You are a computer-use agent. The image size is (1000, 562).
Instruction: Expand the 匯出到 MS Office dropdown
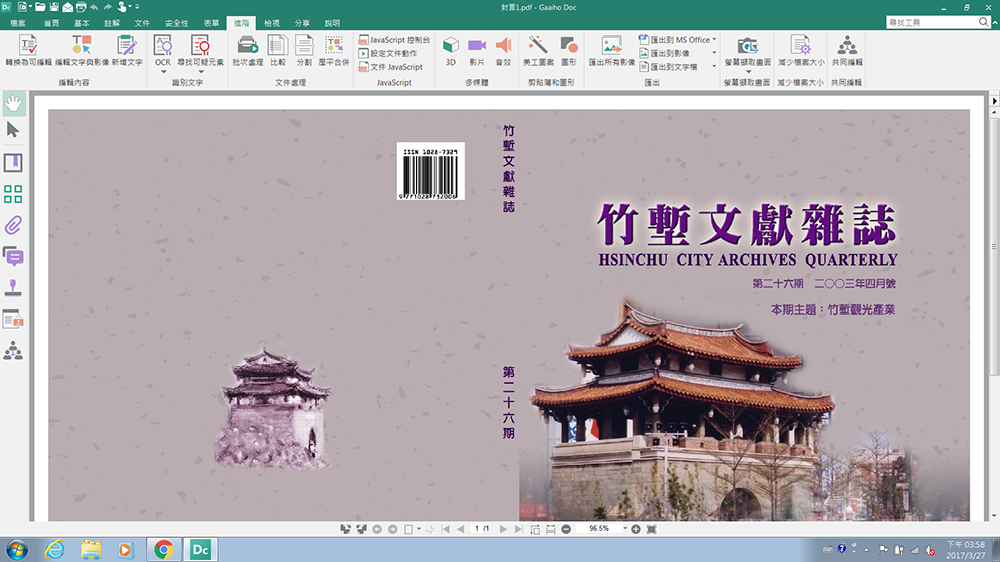(715, 40)
